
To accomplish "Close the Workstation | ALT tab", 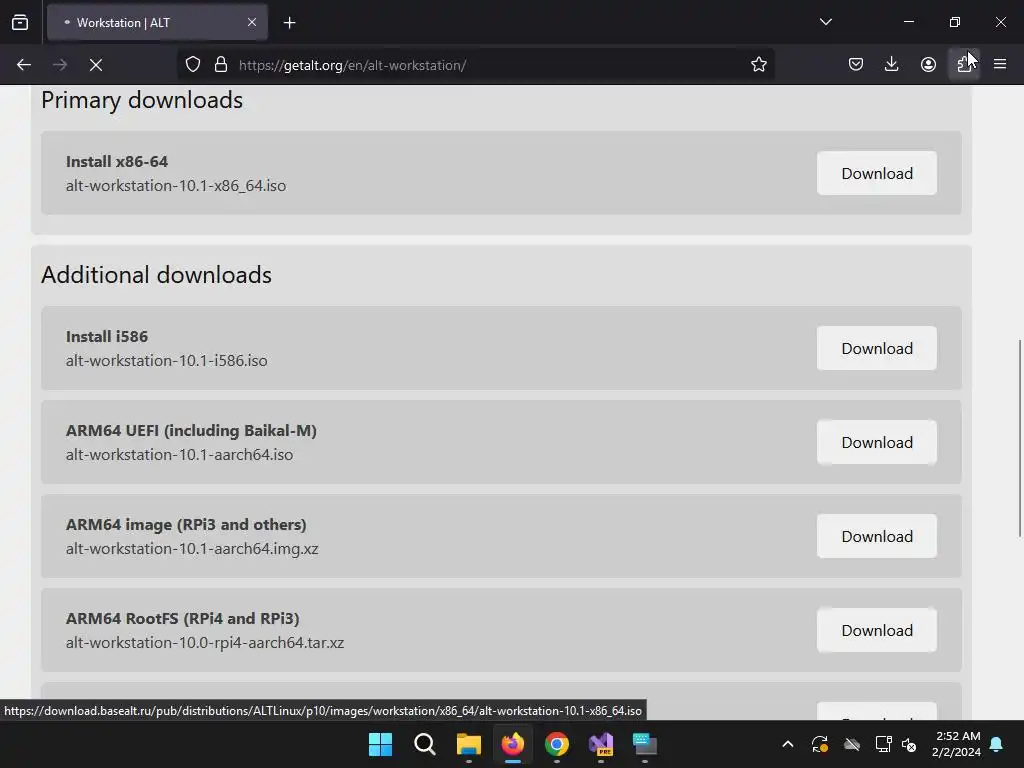I will pyautogui.click(x=251, y=23).
